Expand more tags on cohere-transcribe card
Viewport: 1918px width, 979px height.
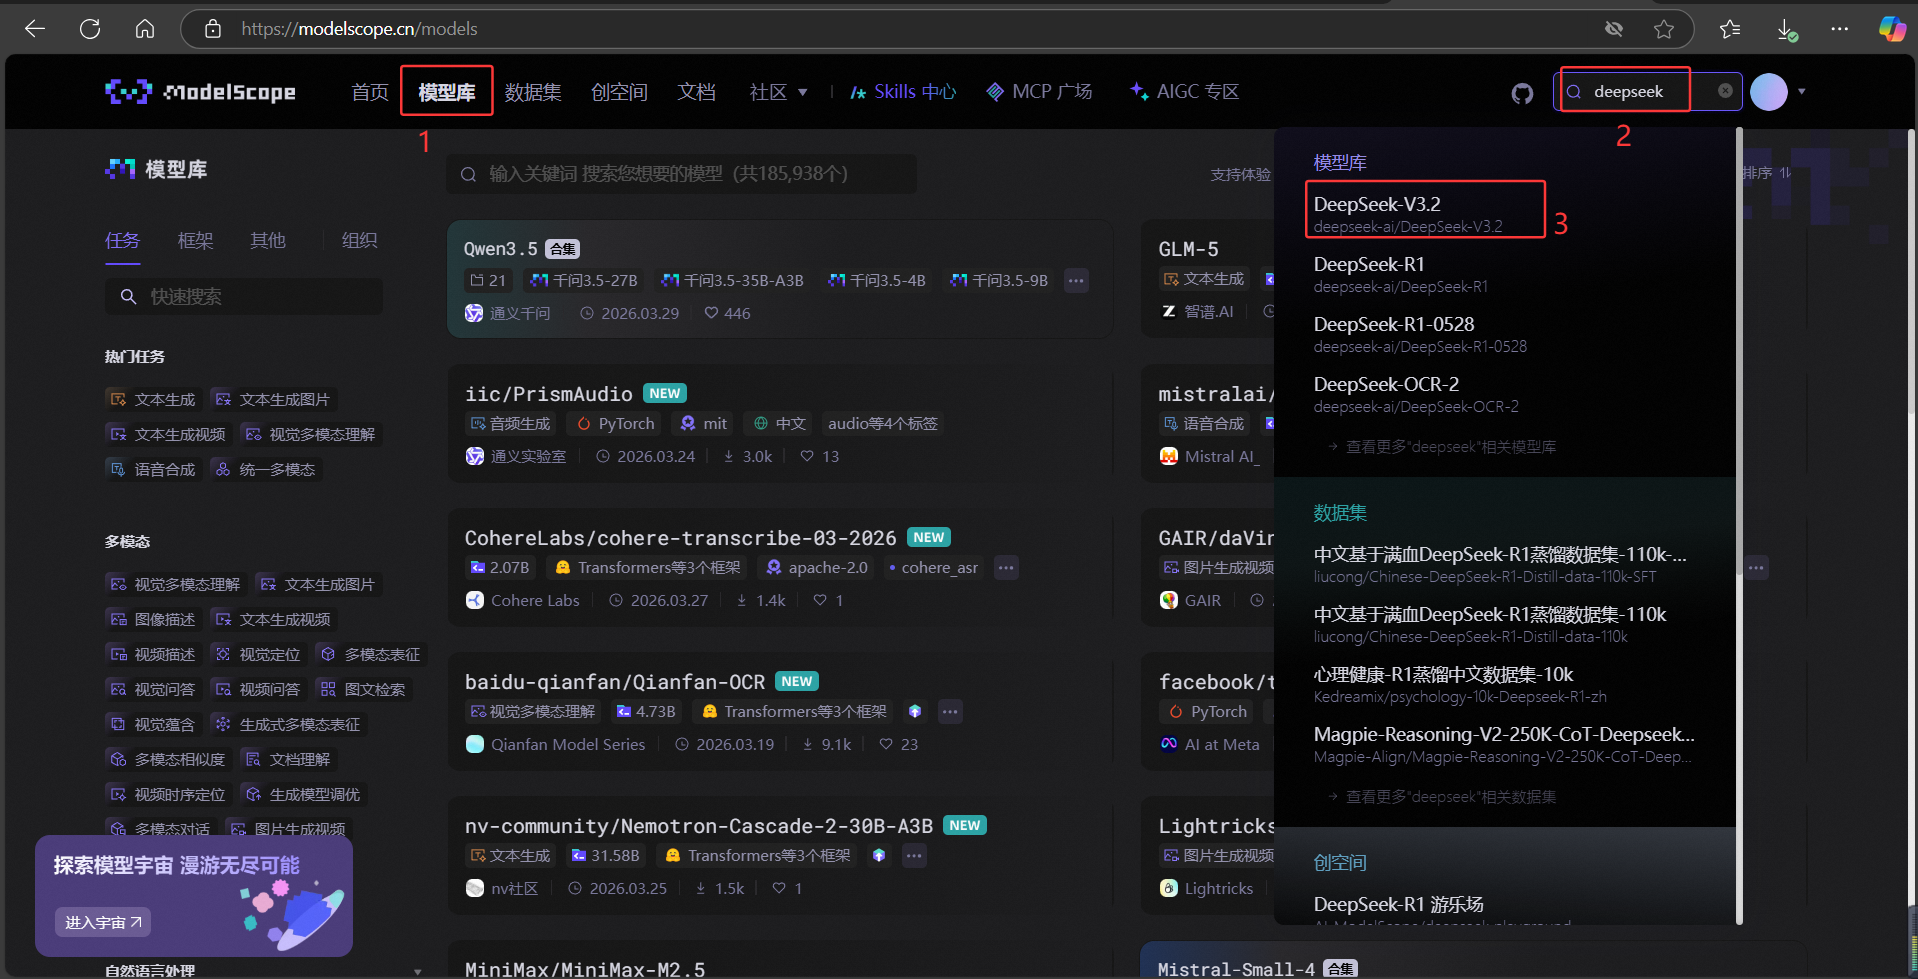1006,568
